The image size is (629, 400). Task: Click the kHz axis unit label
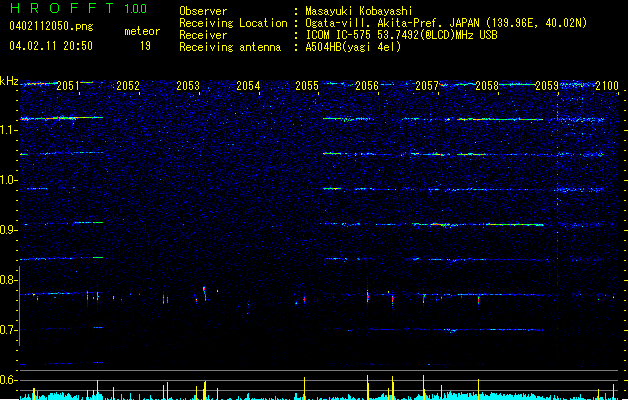(x=9, y=81)
